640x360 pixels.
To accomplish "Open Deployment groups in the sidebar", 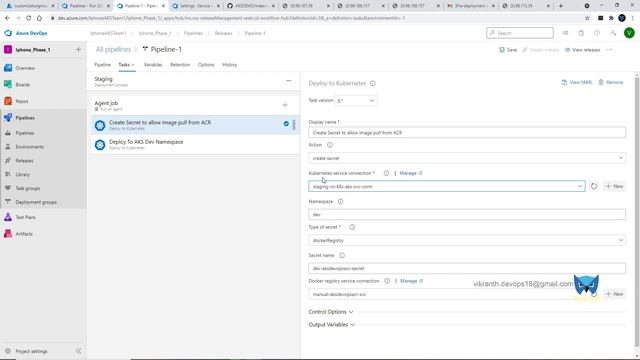I will click(x=36, y=202).
